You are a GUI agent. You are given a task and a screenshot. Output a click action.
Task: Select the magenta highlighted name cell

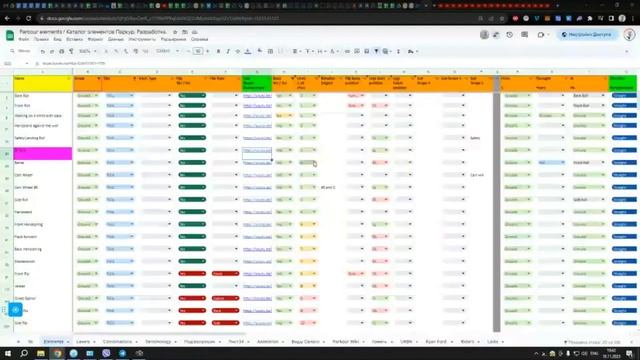coord(43,153)
